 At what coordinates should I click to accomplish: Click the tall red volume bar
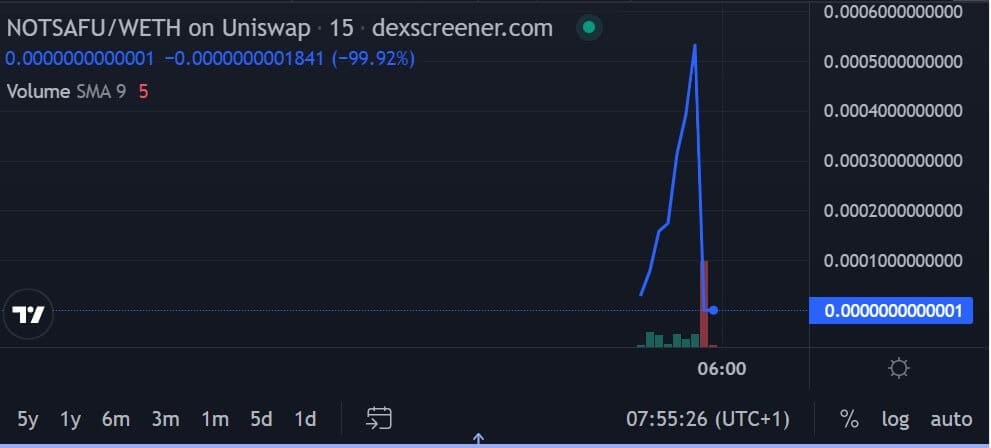[x=703, y=303]
